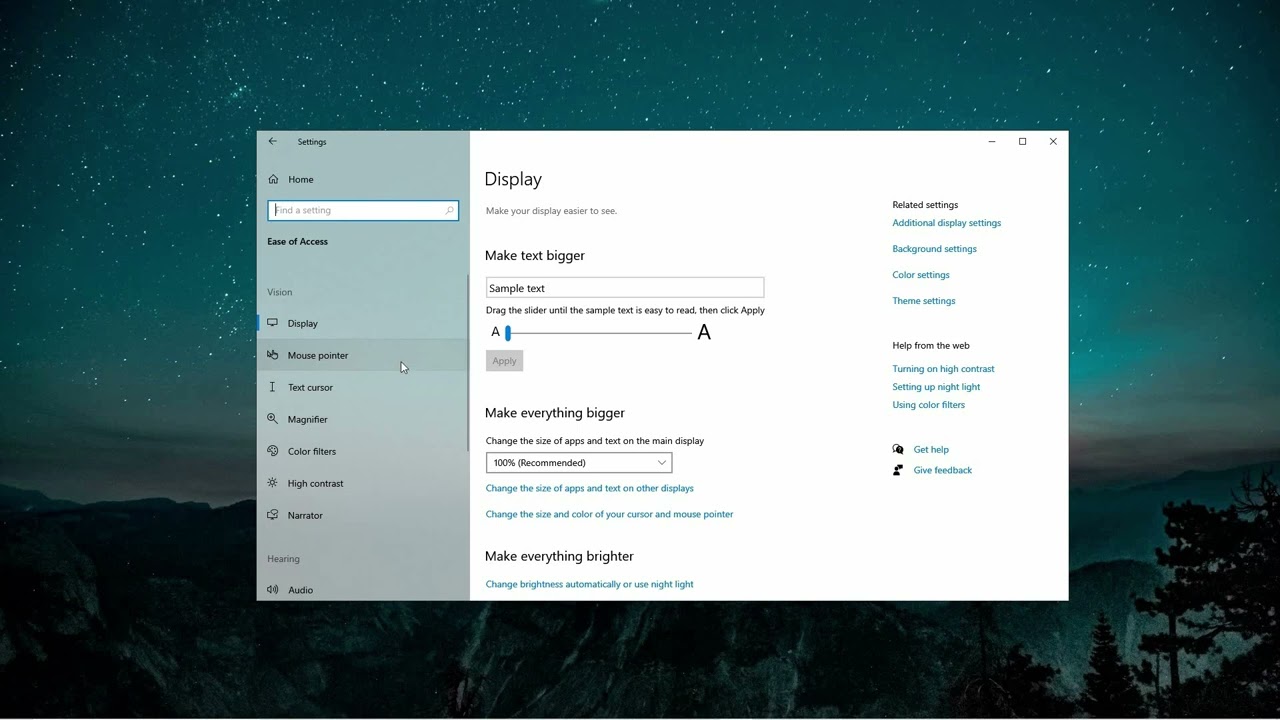Image resolution: width=1280 pixels, height=720 pixels.
Task: Click the Narrator icon
Action: click(272, 515)
